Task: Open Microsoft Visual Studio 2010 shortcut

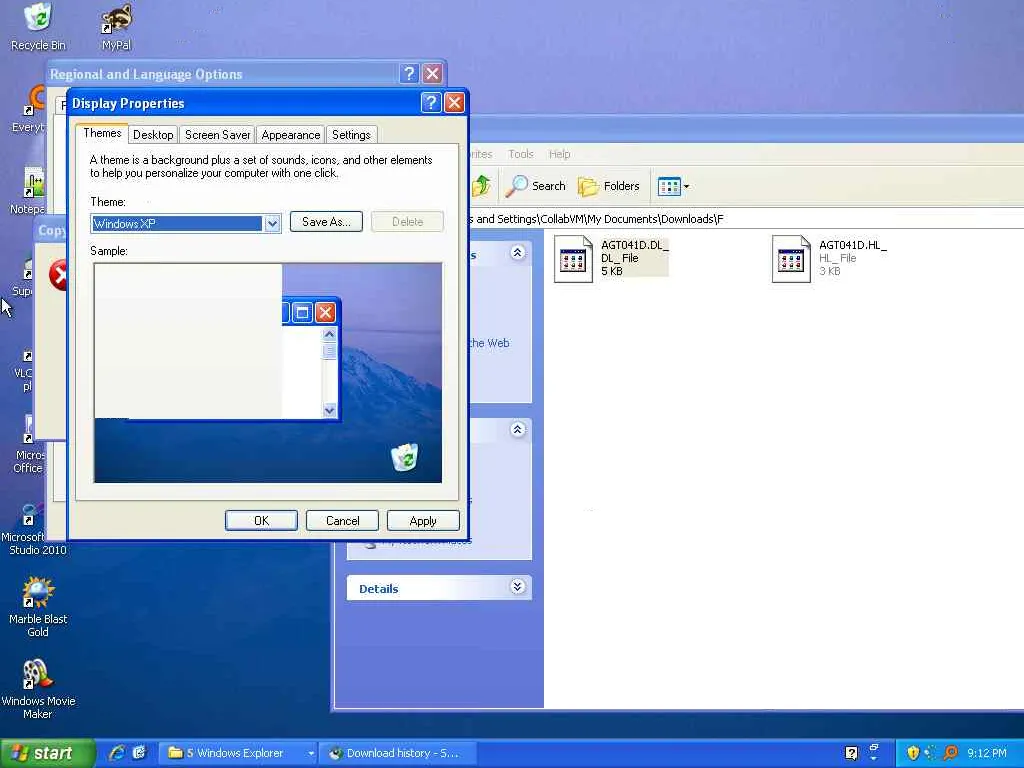Action: click(33, 529)
